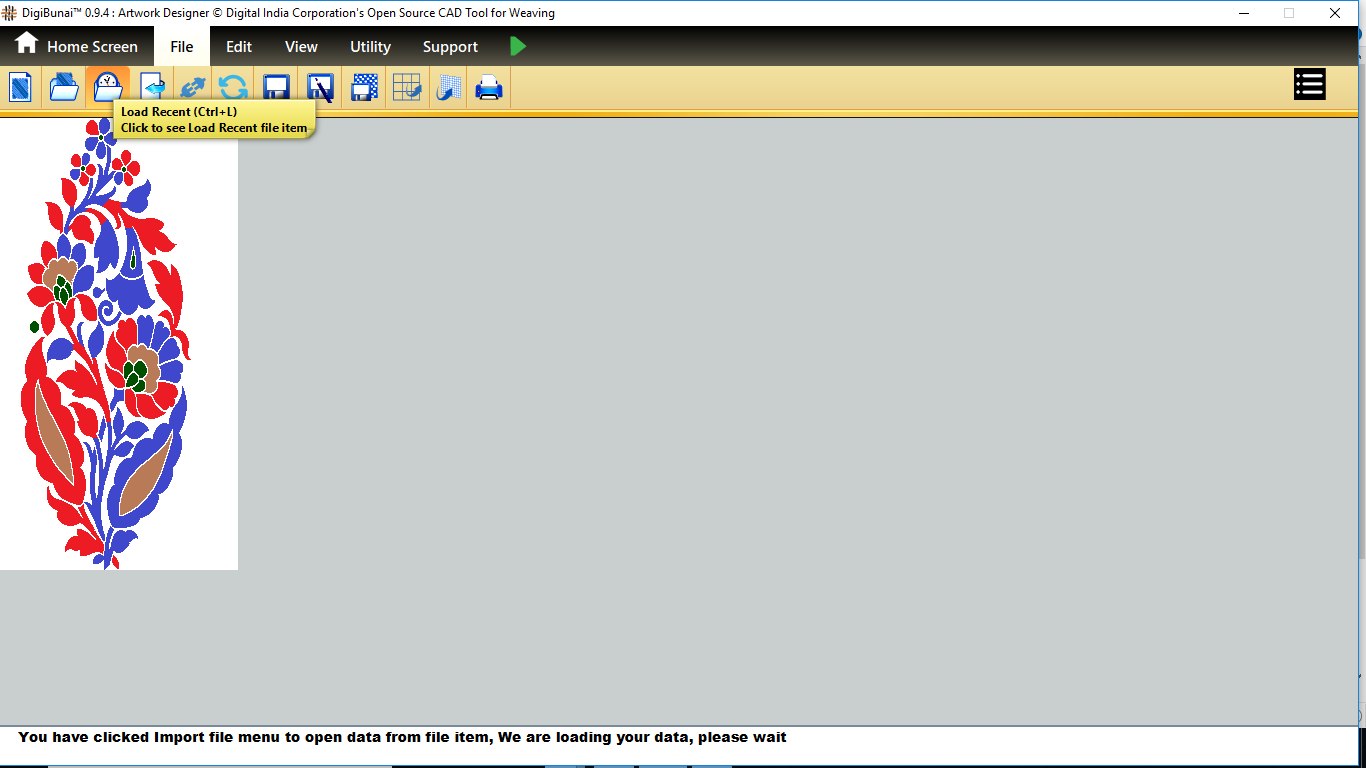Open the Edit menu

(239, 46)
